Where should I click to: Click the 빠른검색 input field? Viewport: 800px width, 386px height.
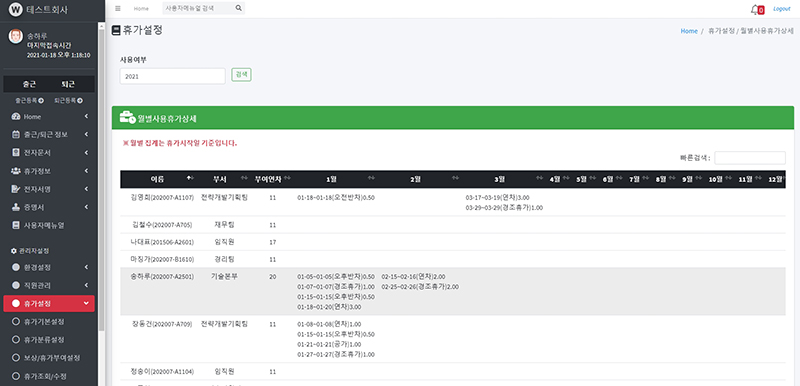(750, 158)
